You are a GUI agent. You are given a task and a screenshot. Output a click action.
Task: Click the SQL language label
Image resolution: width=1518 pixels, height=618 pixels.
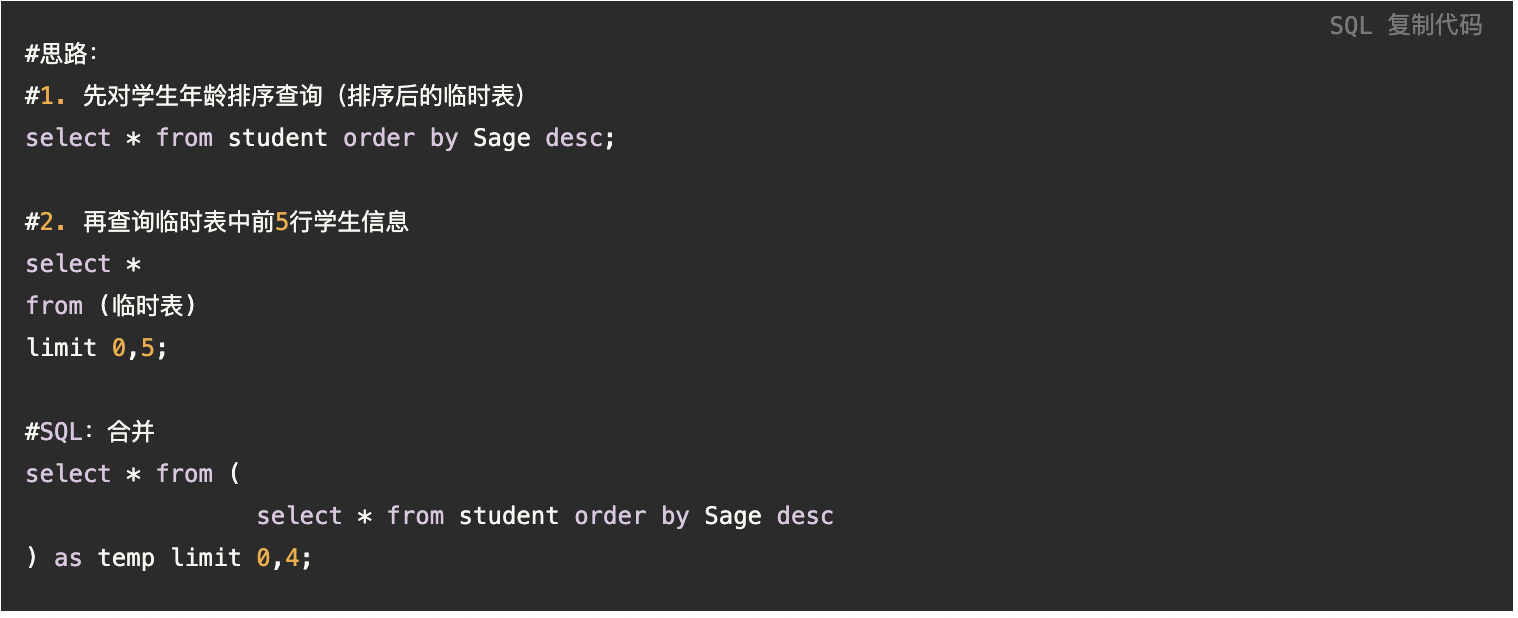point(1350,26)
